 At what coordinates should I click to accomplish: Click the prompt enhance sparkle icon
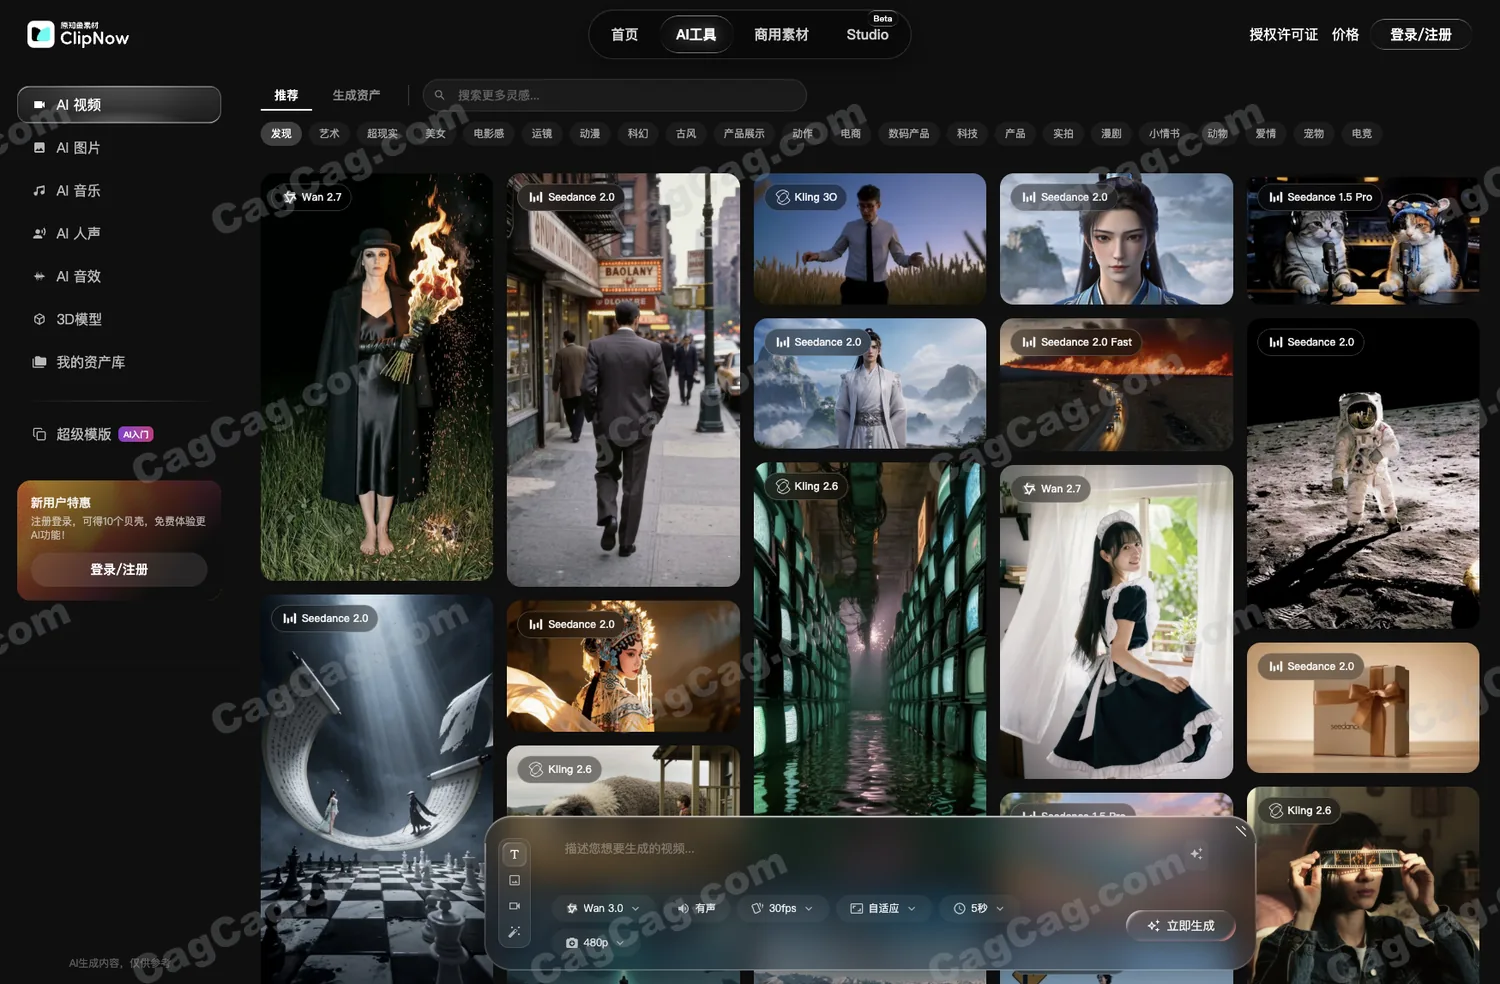click(x=1196, y=854)
